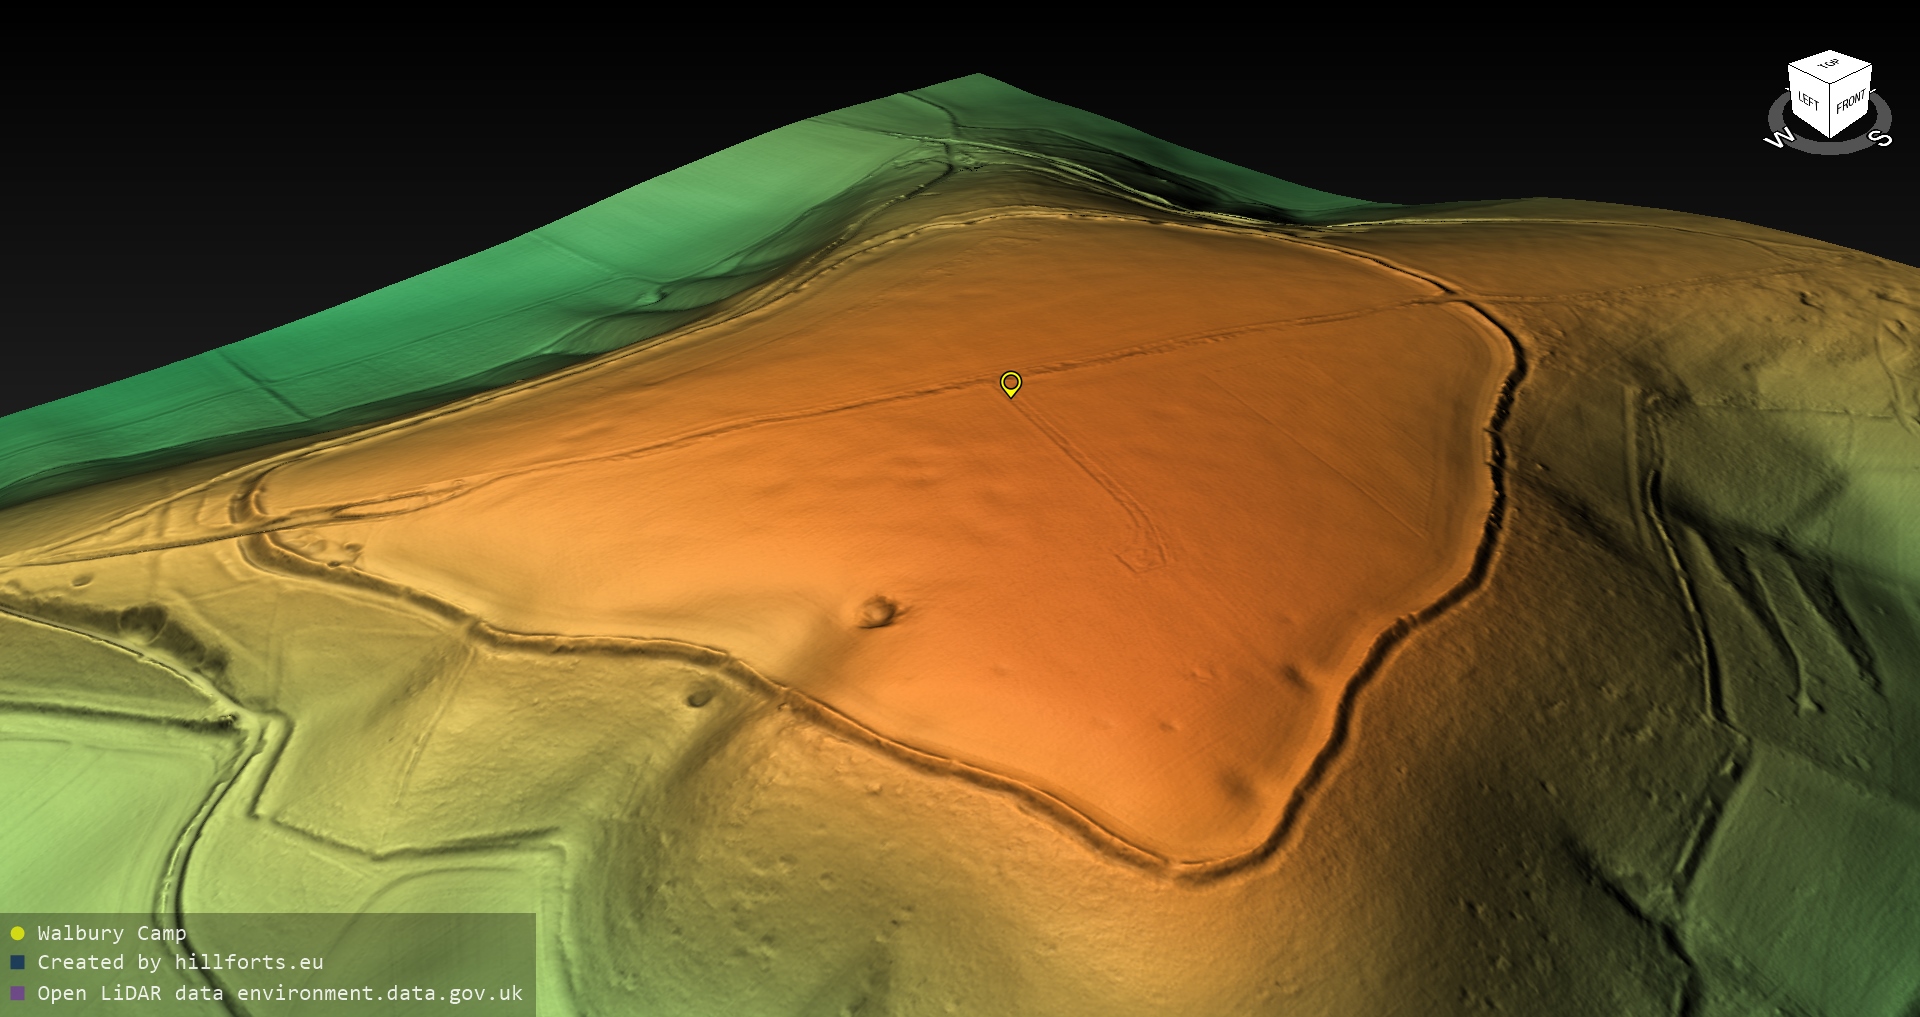Select the yellow location pin on the terrain
The height and width of the screenshot is (1017, 1920).
click(1011, 383)
